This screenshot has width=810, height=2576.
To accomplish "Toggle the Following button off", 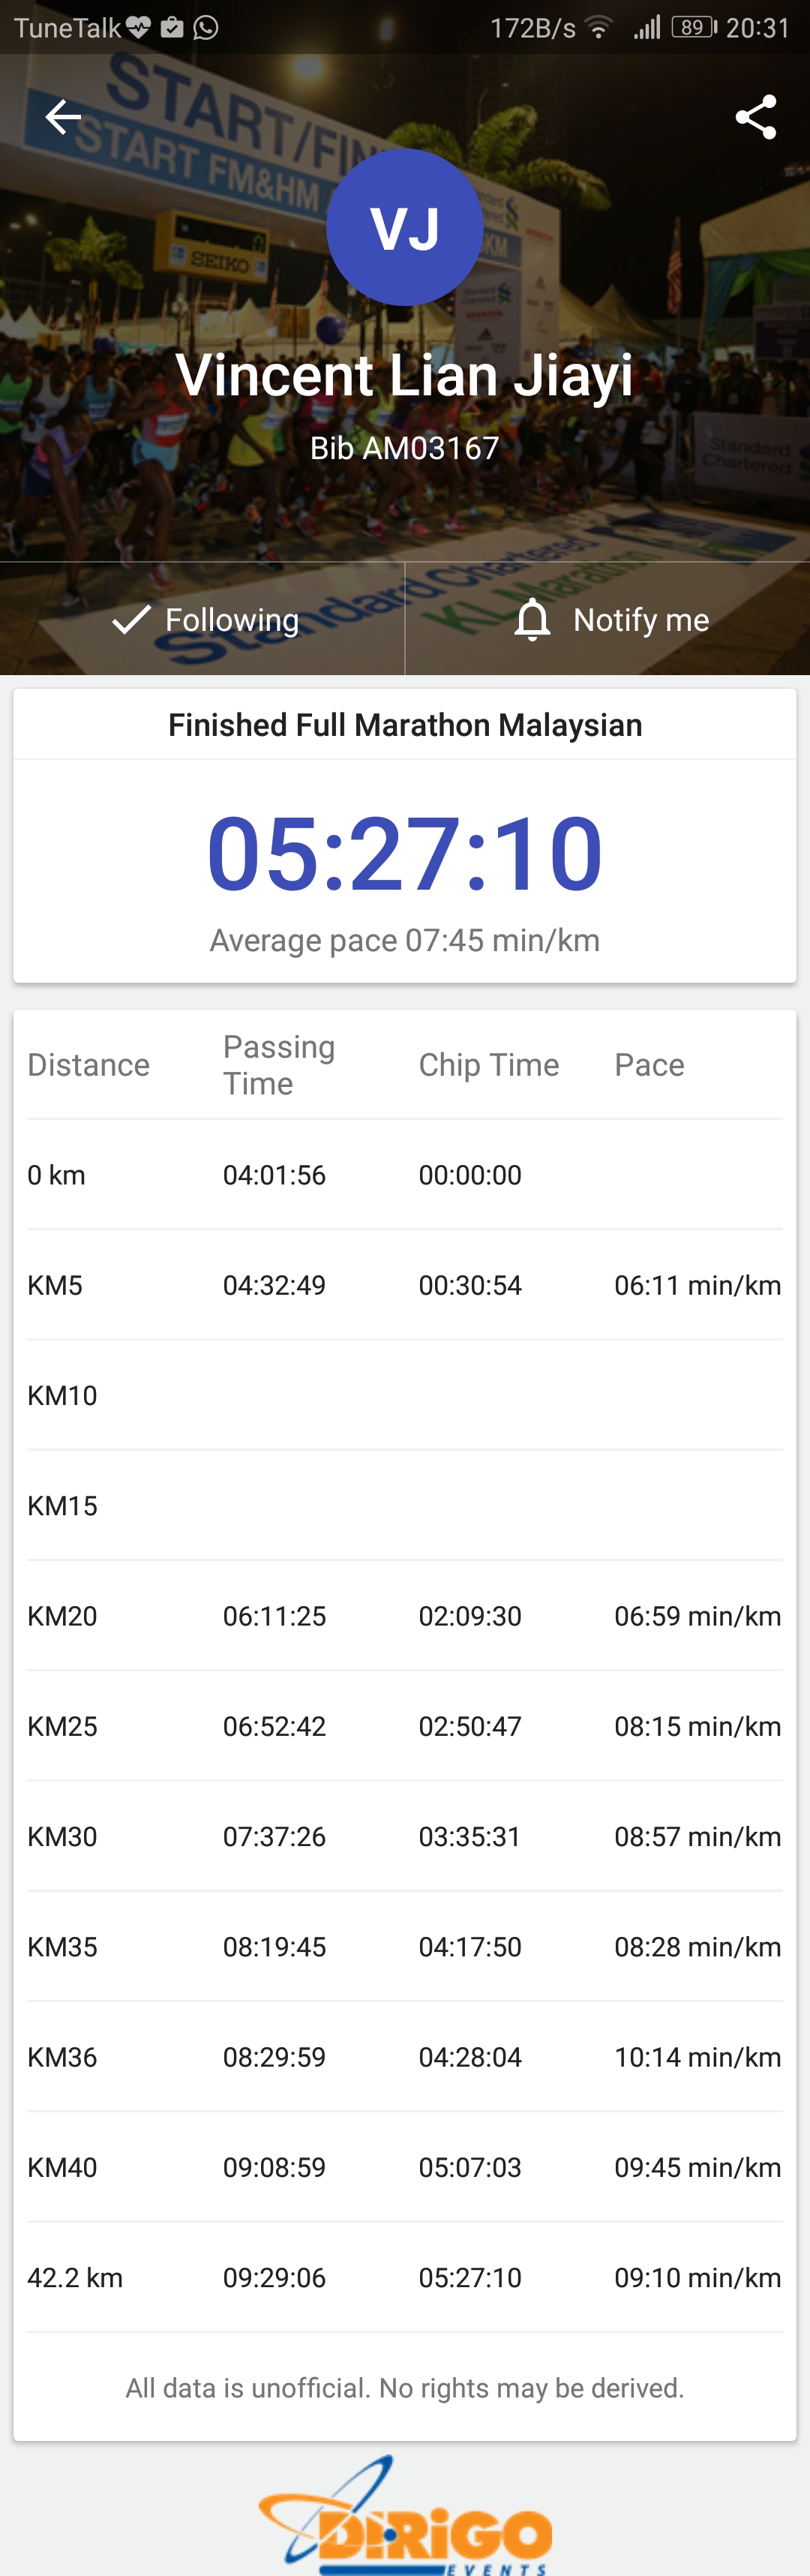I will (x=202, y=619).
